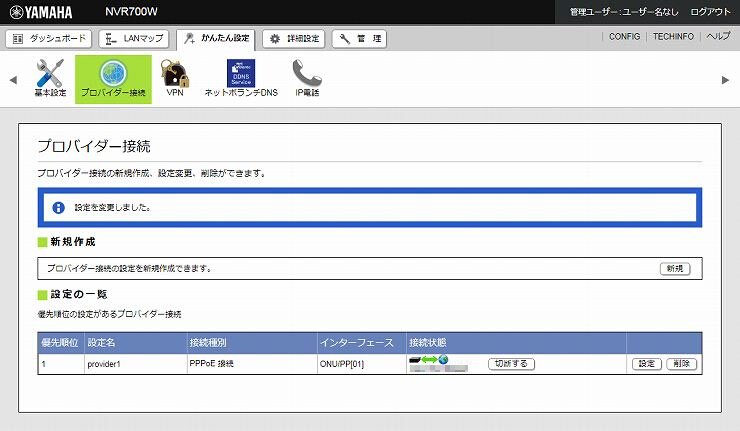Click the ONU/PP[01] interface cell
Image resolution: width=740 pixels, height=431 pixels.
(x=362, y=364)
